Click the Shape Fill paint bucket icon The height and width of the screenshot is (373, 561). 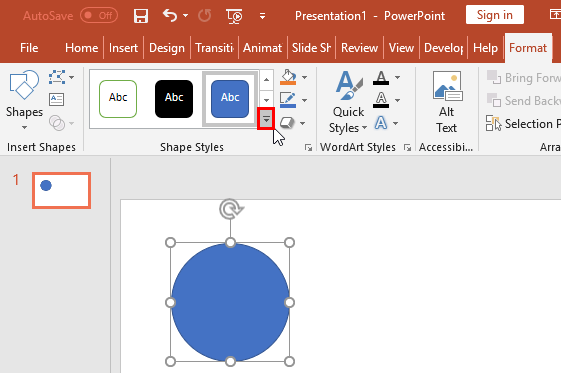point(288,77)
